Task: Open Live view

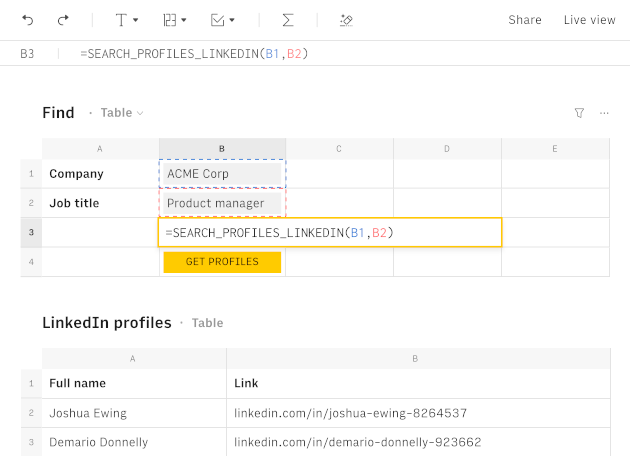Action: point(589,20)
